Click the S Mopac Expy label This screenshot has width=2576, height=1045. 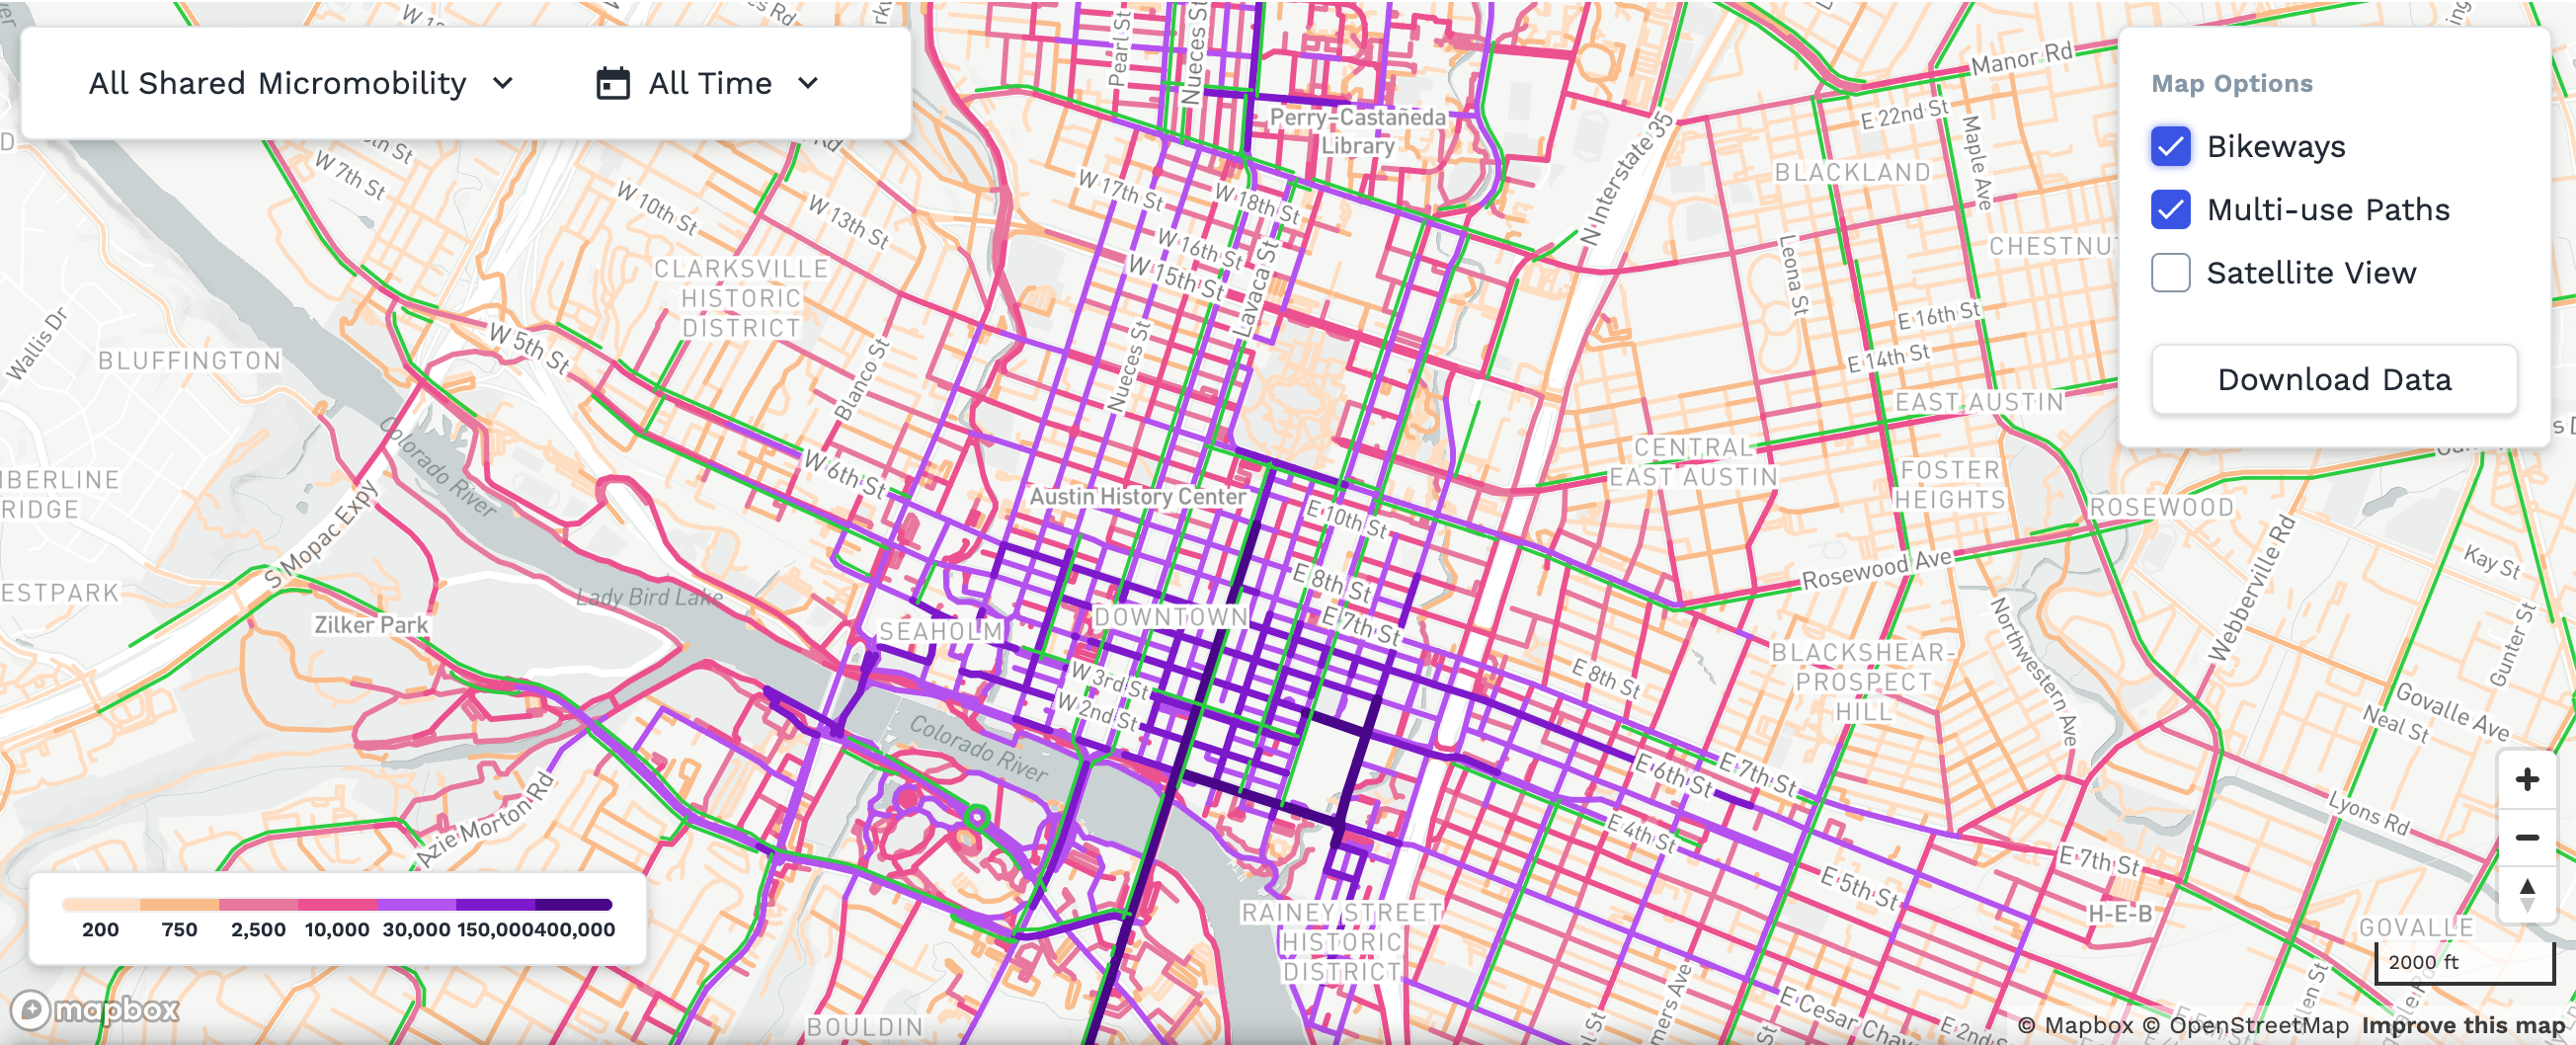pyautogui.click(x=321, y=534)
